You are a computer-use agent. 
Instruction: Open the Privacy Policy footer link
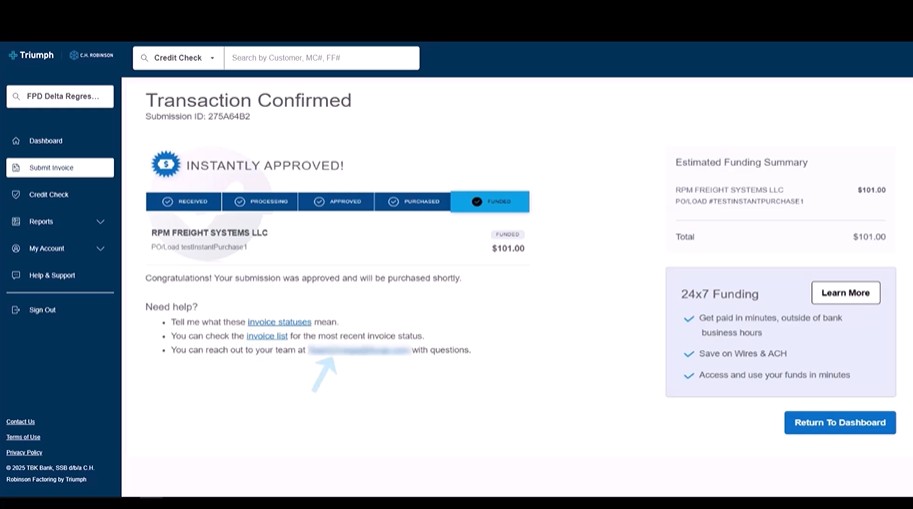point(24,452)
